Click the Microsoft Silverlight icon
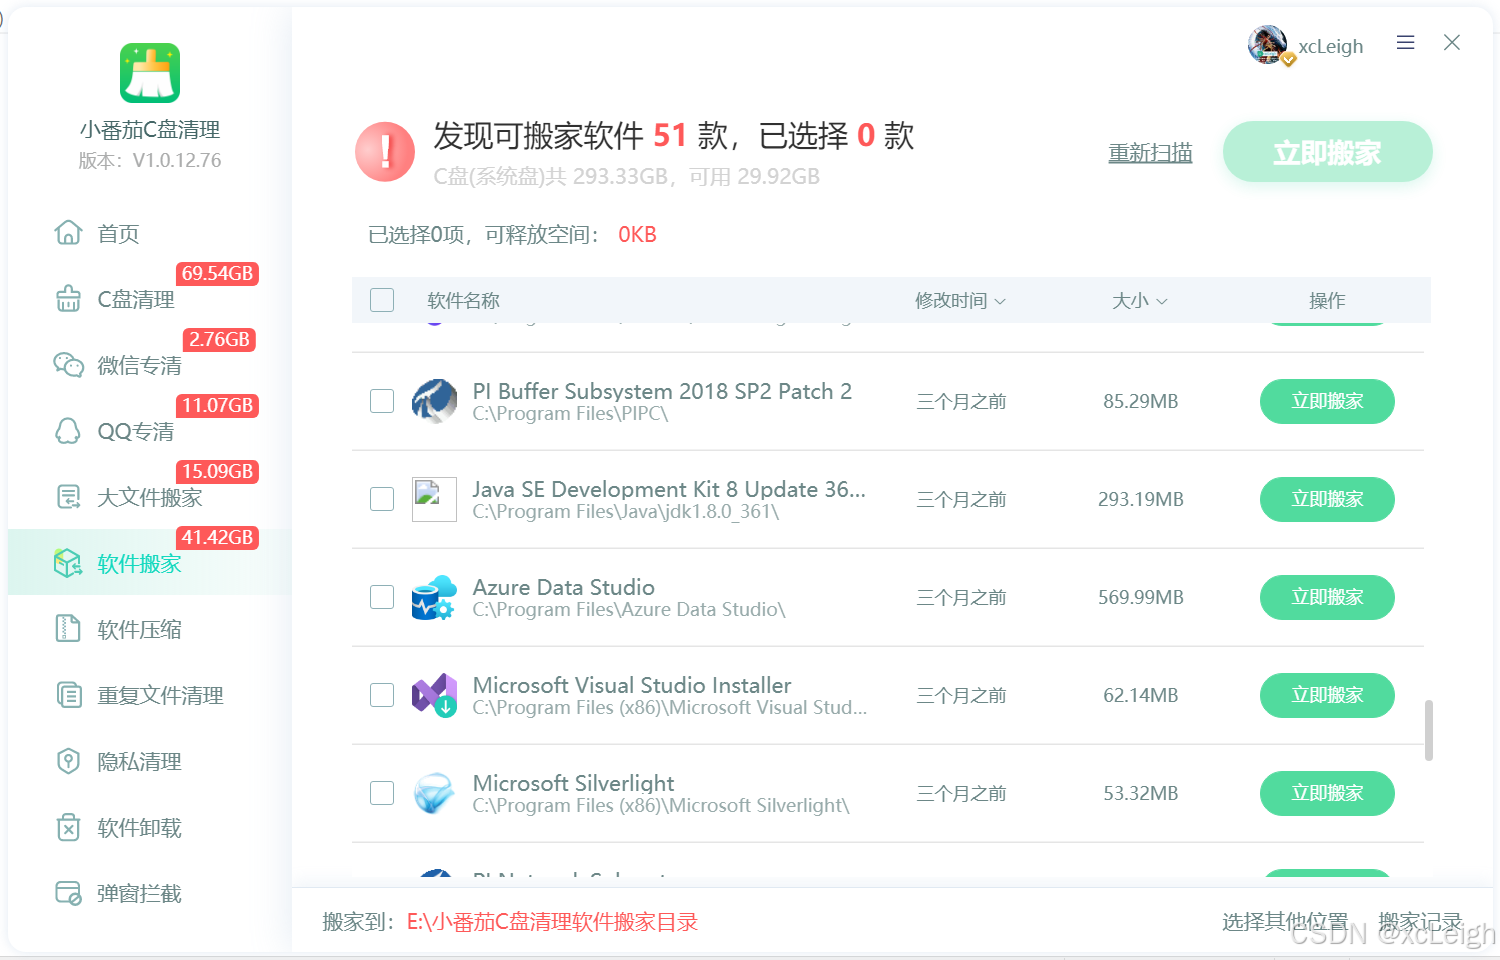Viewport: 1500px width, 960px height. (x=434, y=793)
